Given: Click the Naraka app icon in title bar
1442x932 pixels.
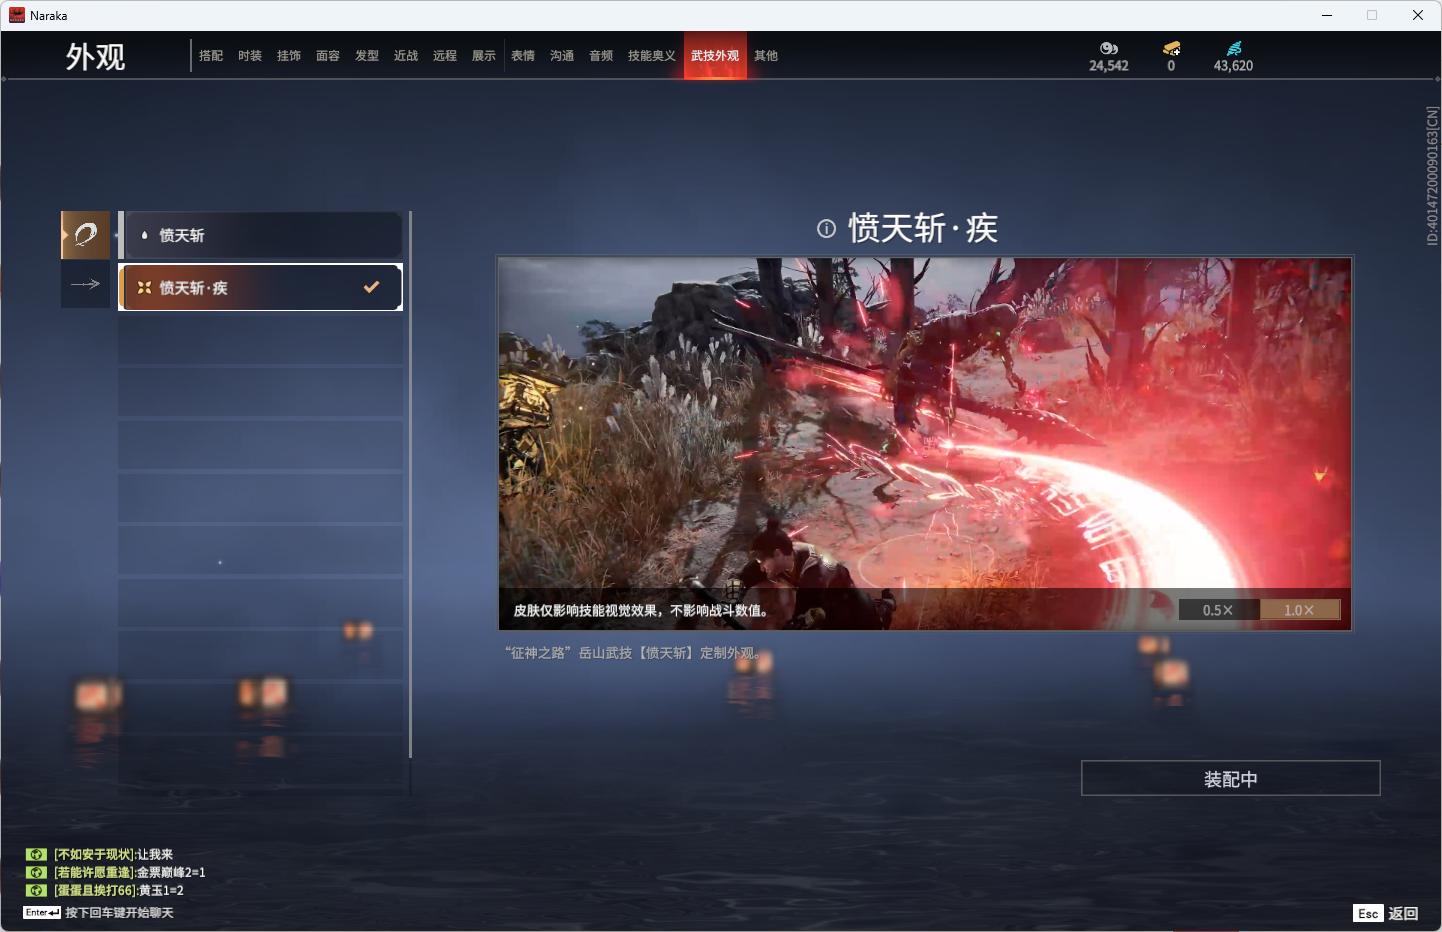Looking at the screenshot, I should 17,15.
